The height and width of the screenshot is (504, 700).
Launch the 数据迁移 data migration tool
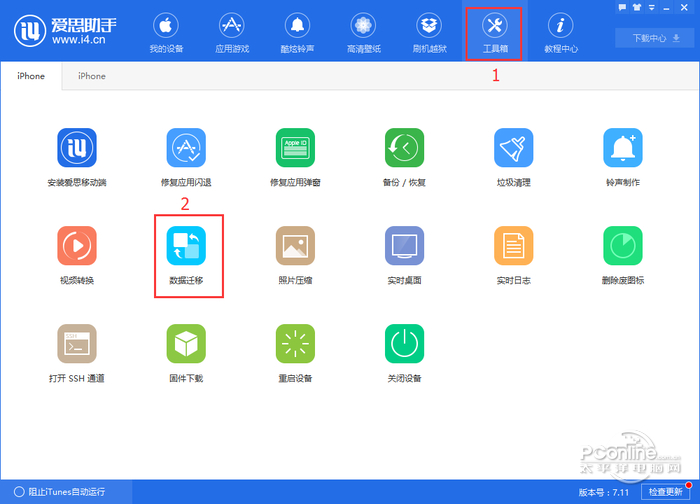click(x=186, y=255)
